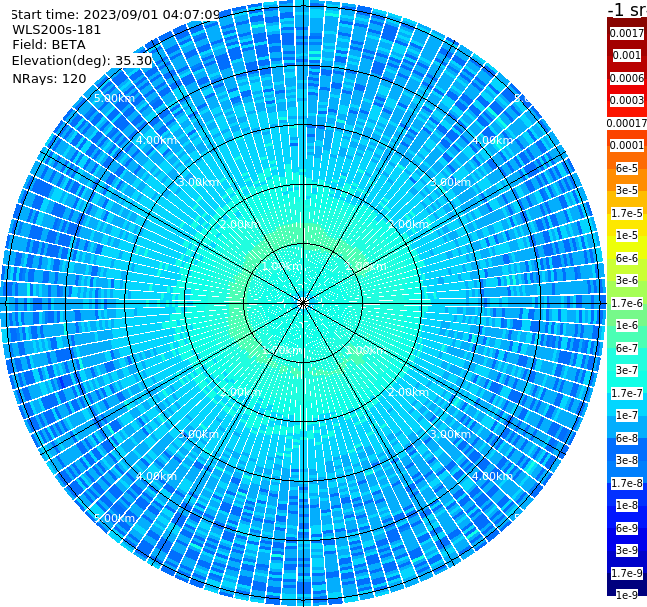The width and height of the screenshot is (647, 607).
Task: Select the 3e-5 colorbar tick label
Action: (x=627, y=190)
